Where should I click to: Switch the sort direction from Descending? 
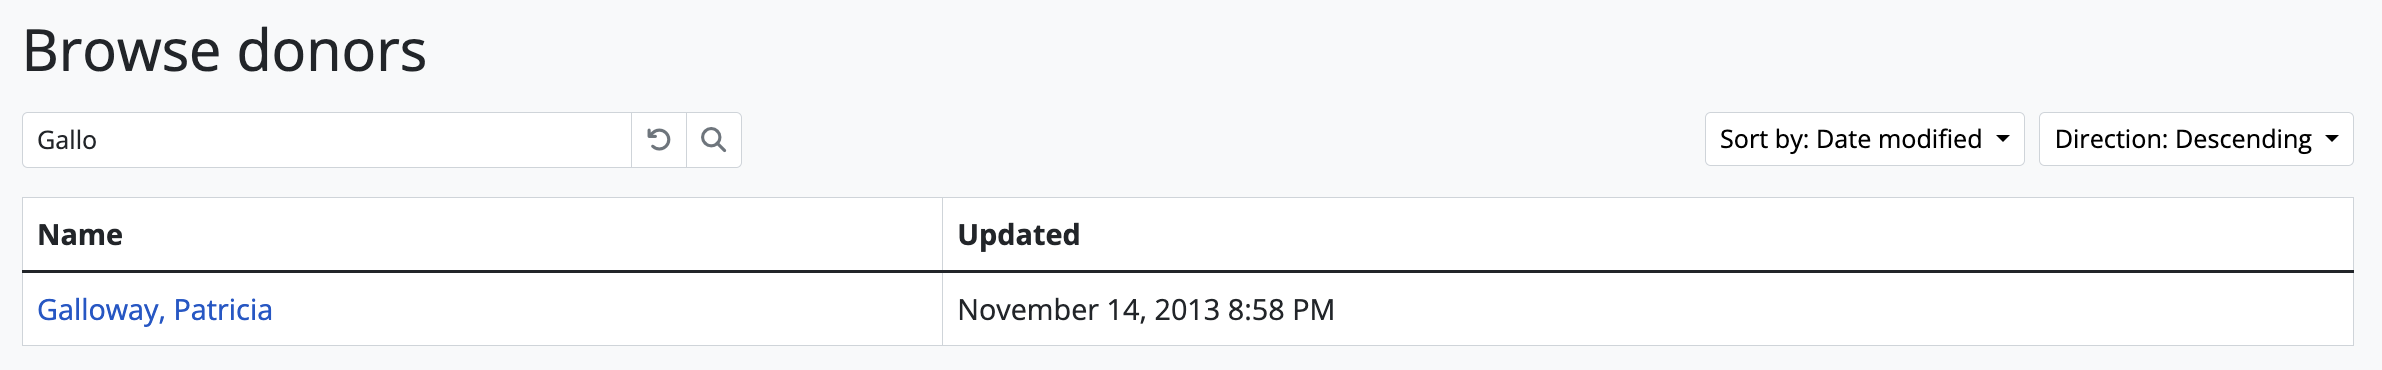click(2196, 139)
